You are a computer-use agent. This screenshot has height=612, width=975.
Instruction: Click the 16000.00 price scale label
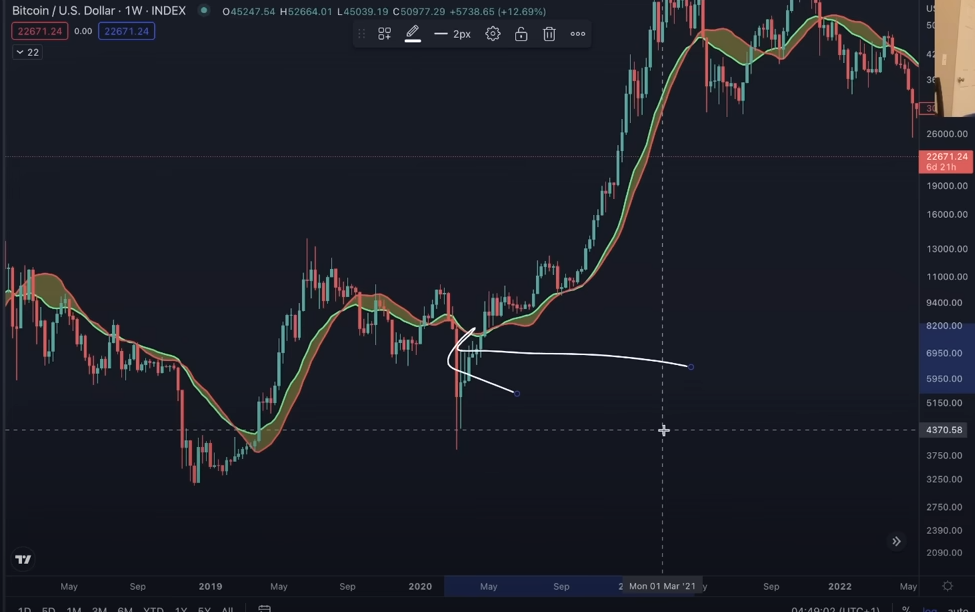[946, 214]
